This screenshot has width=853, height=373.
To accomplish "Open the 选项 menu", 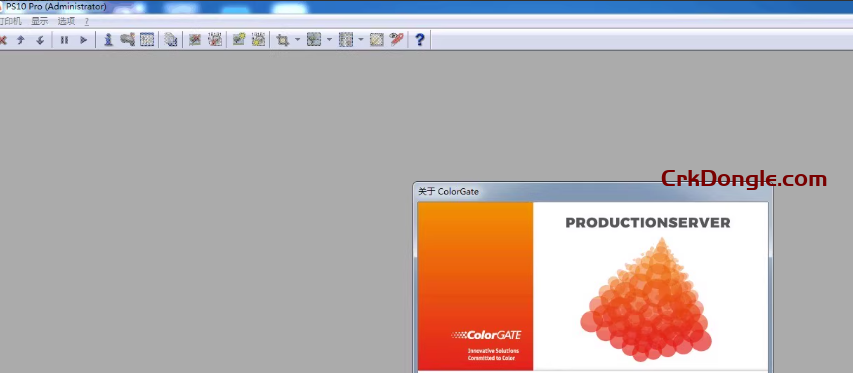I will [66, 21].
